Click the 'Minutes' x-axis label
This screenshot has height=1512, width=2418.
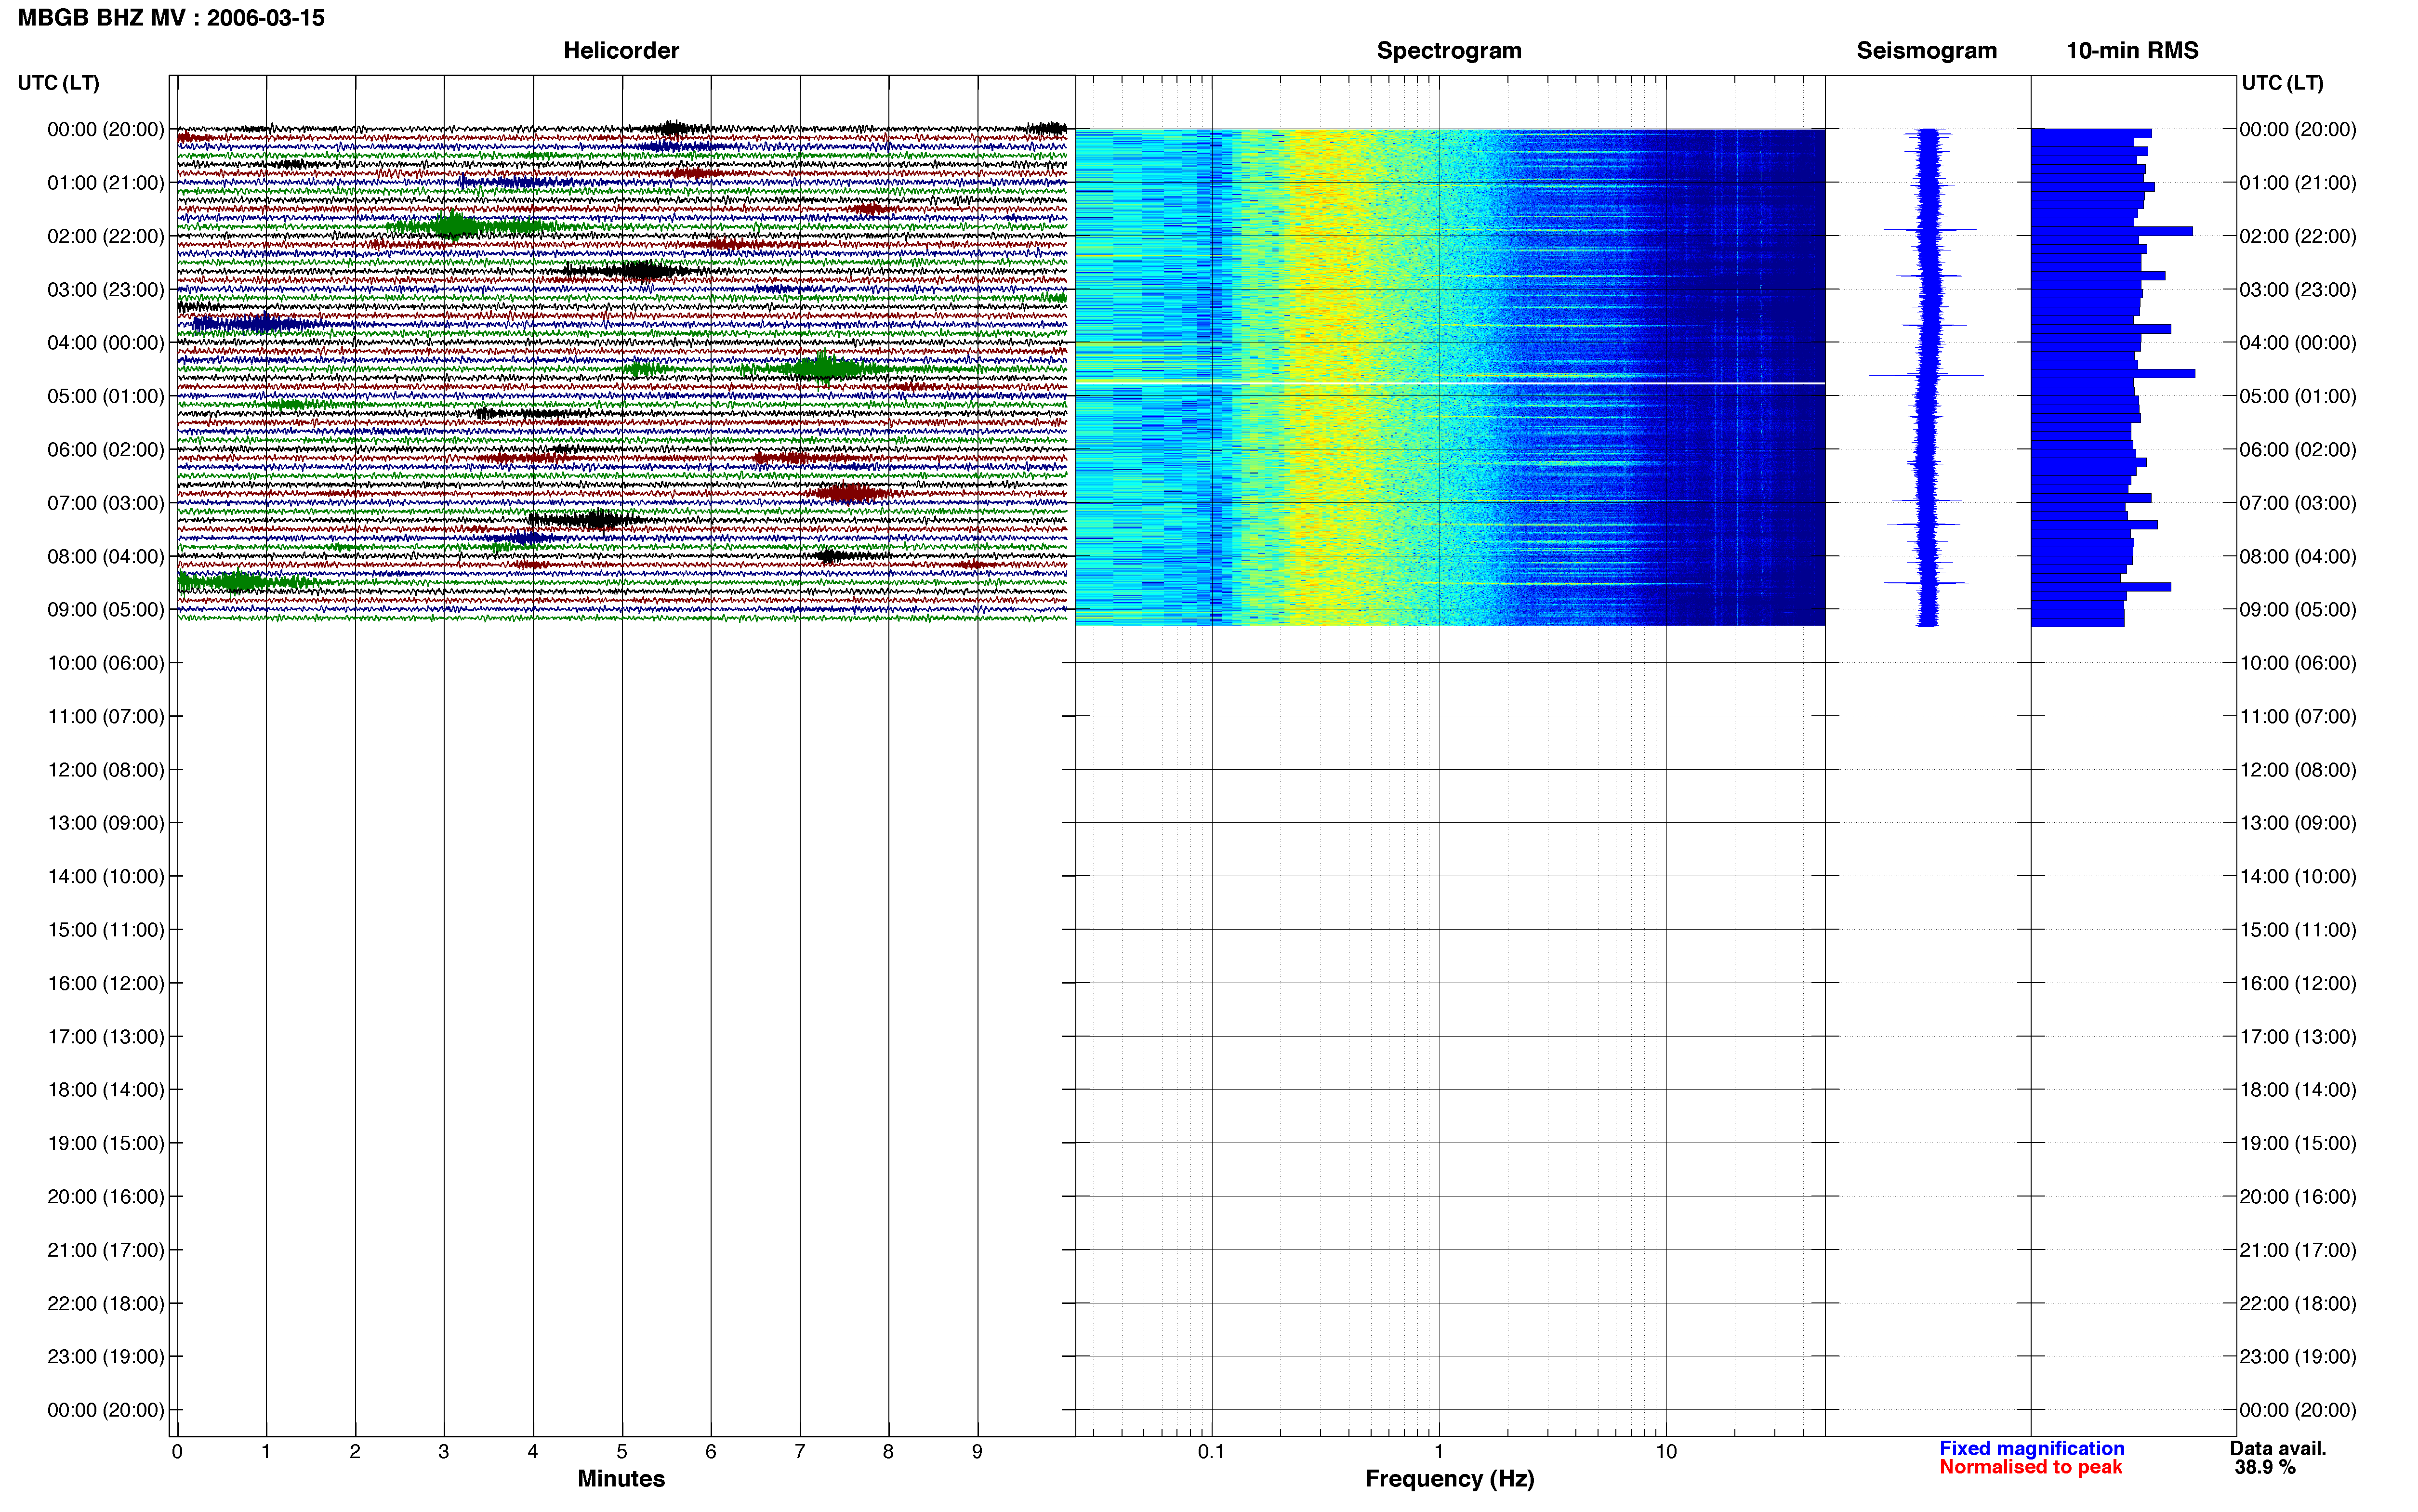click(x=621, y=1478)
